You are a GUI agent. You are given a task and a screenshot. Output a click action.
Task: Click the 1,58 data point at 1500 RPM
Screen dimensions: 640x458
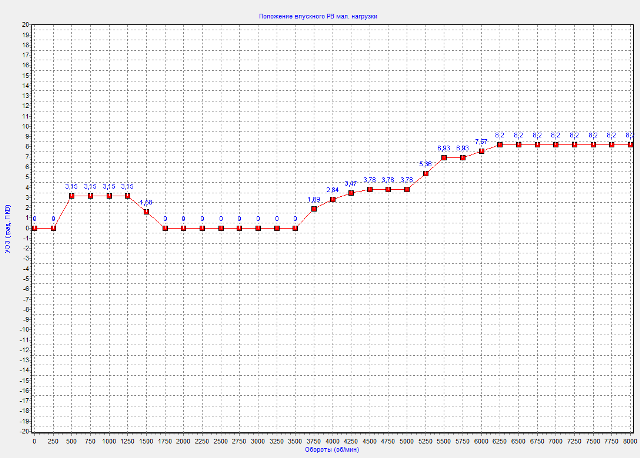coord(146,212)
